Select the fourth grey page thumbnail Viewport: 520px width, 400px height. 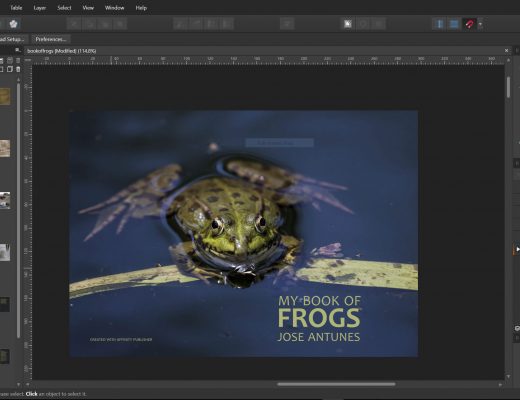click(x=5, y=252)
